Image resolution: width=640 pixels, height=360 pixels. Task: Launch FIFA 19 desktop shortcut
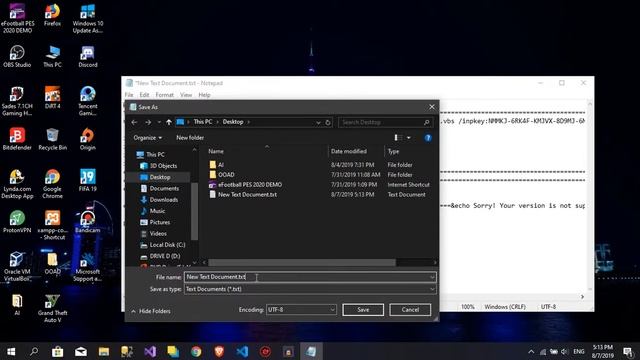coord(88,180)
